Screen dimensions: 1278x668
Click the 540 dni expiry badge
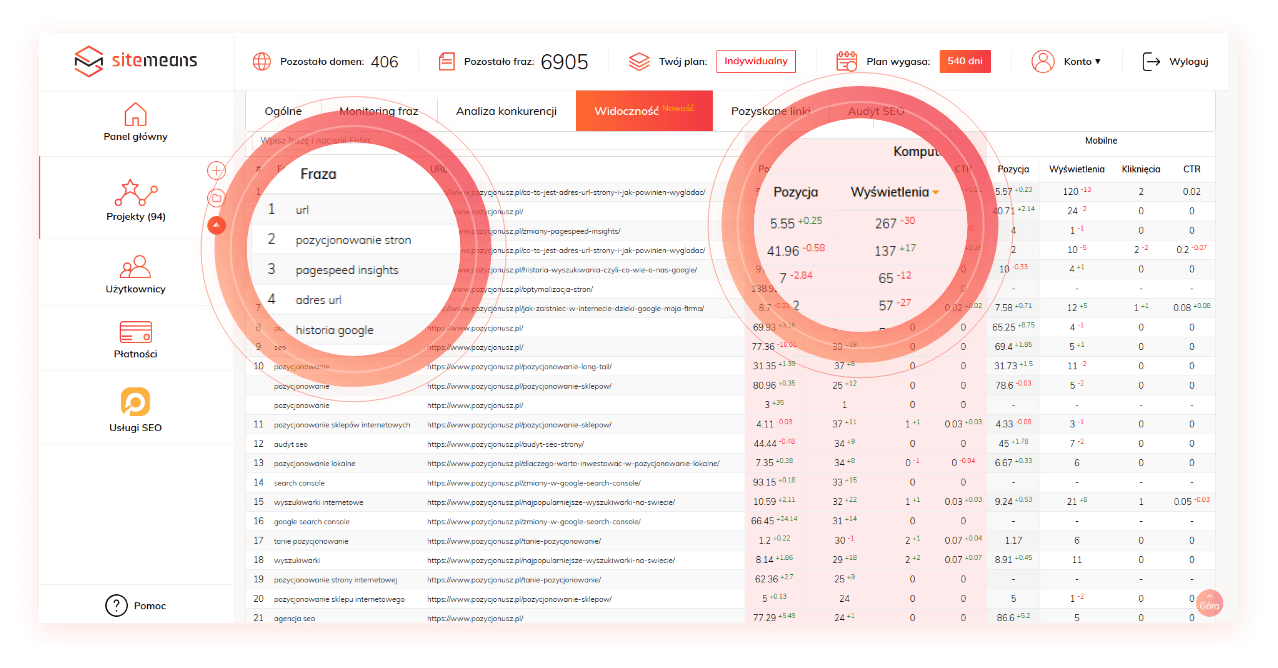(x=965, y=61)
